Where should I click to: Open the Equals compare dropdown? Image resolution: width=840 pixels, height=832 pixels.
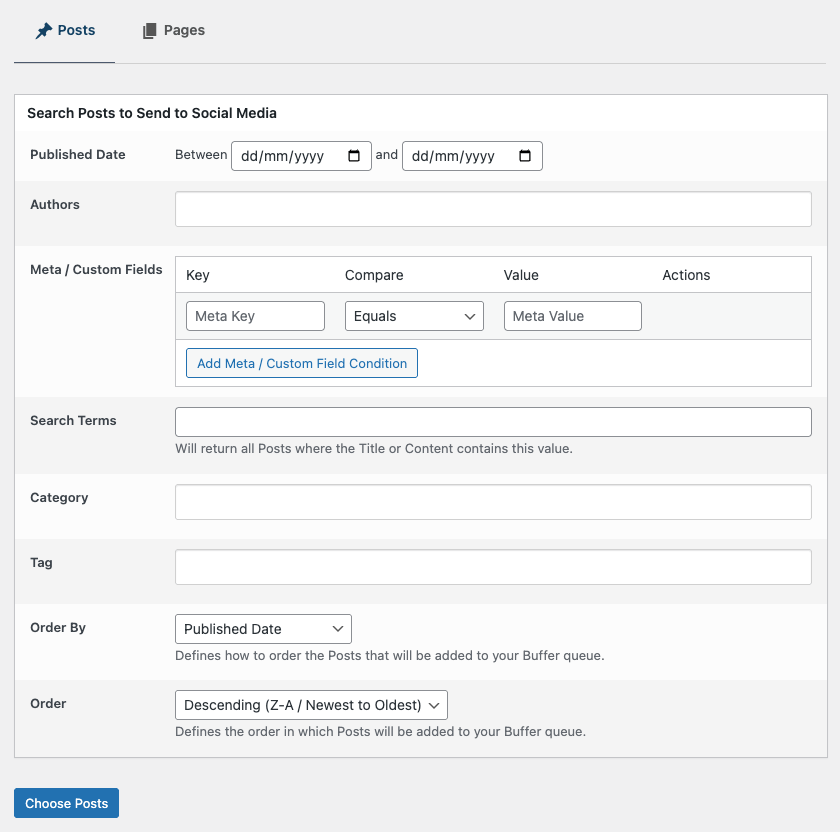[x=414, y=316]
